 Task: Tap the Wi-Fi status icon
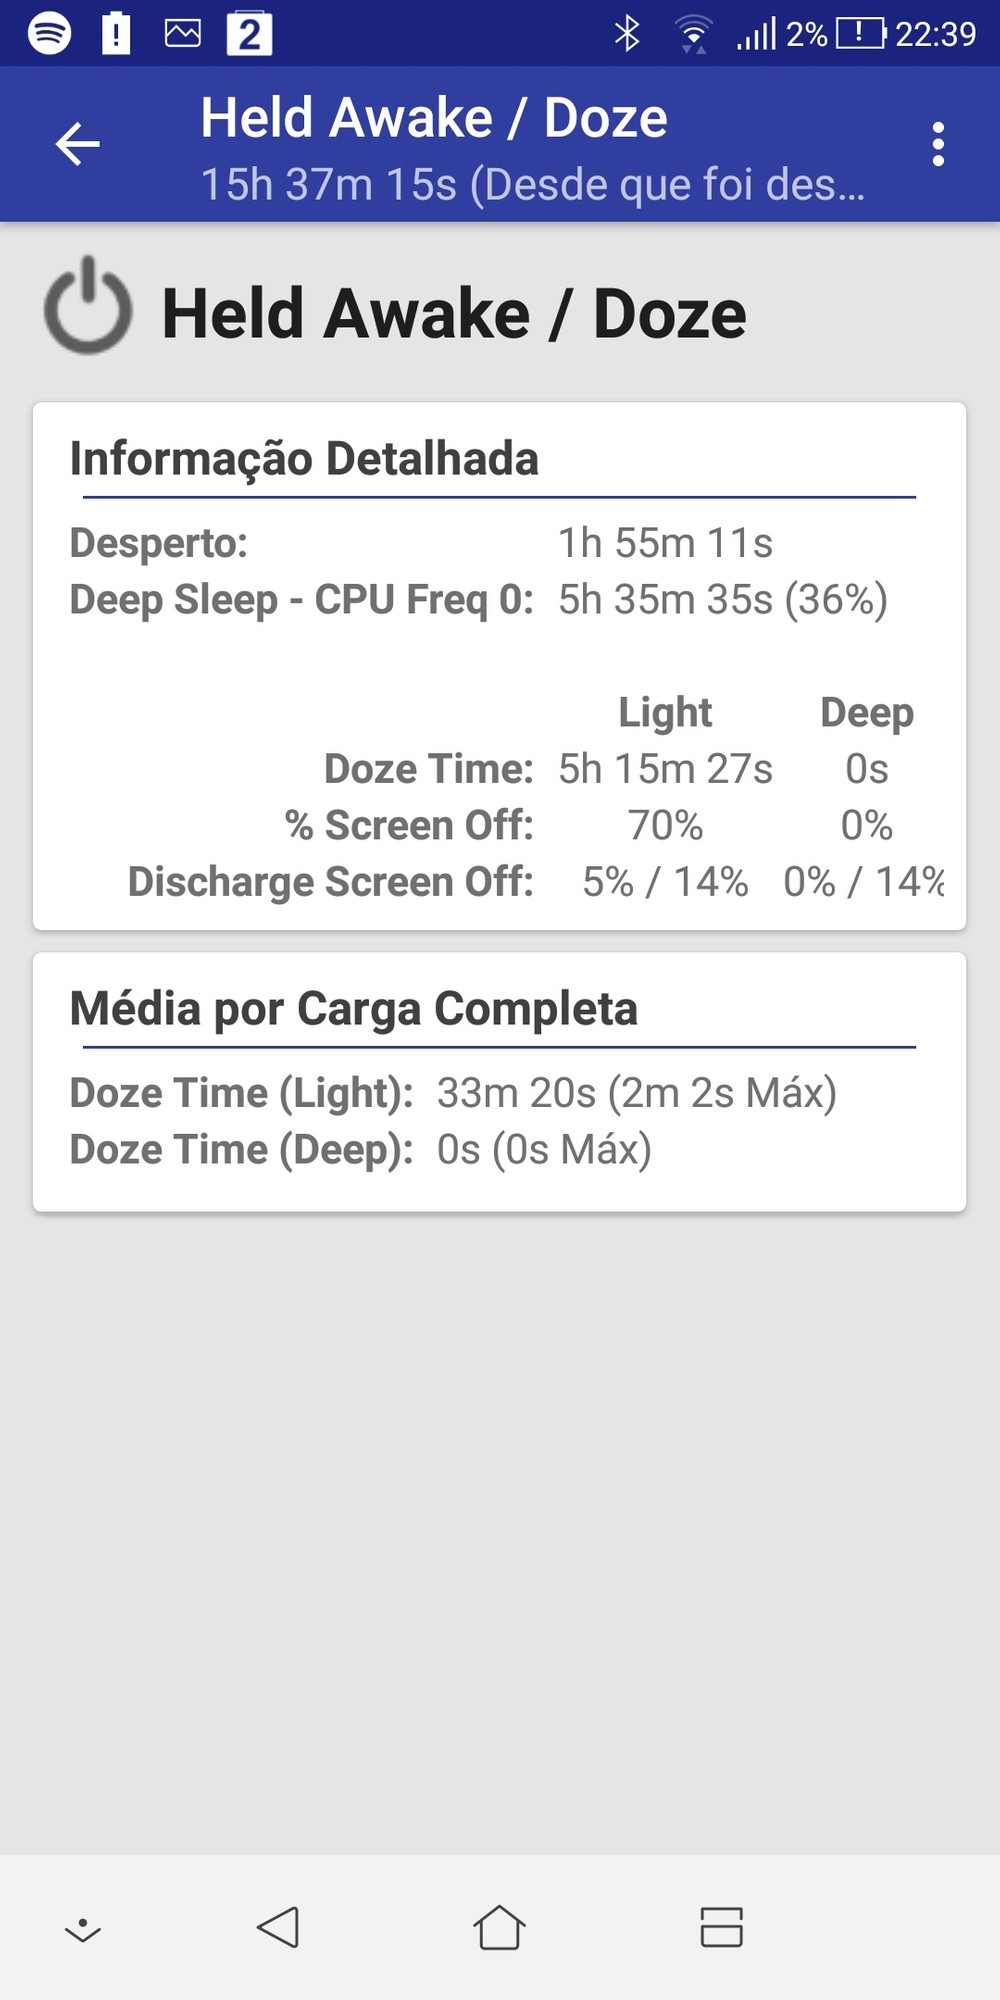click(x=692, y=34)
